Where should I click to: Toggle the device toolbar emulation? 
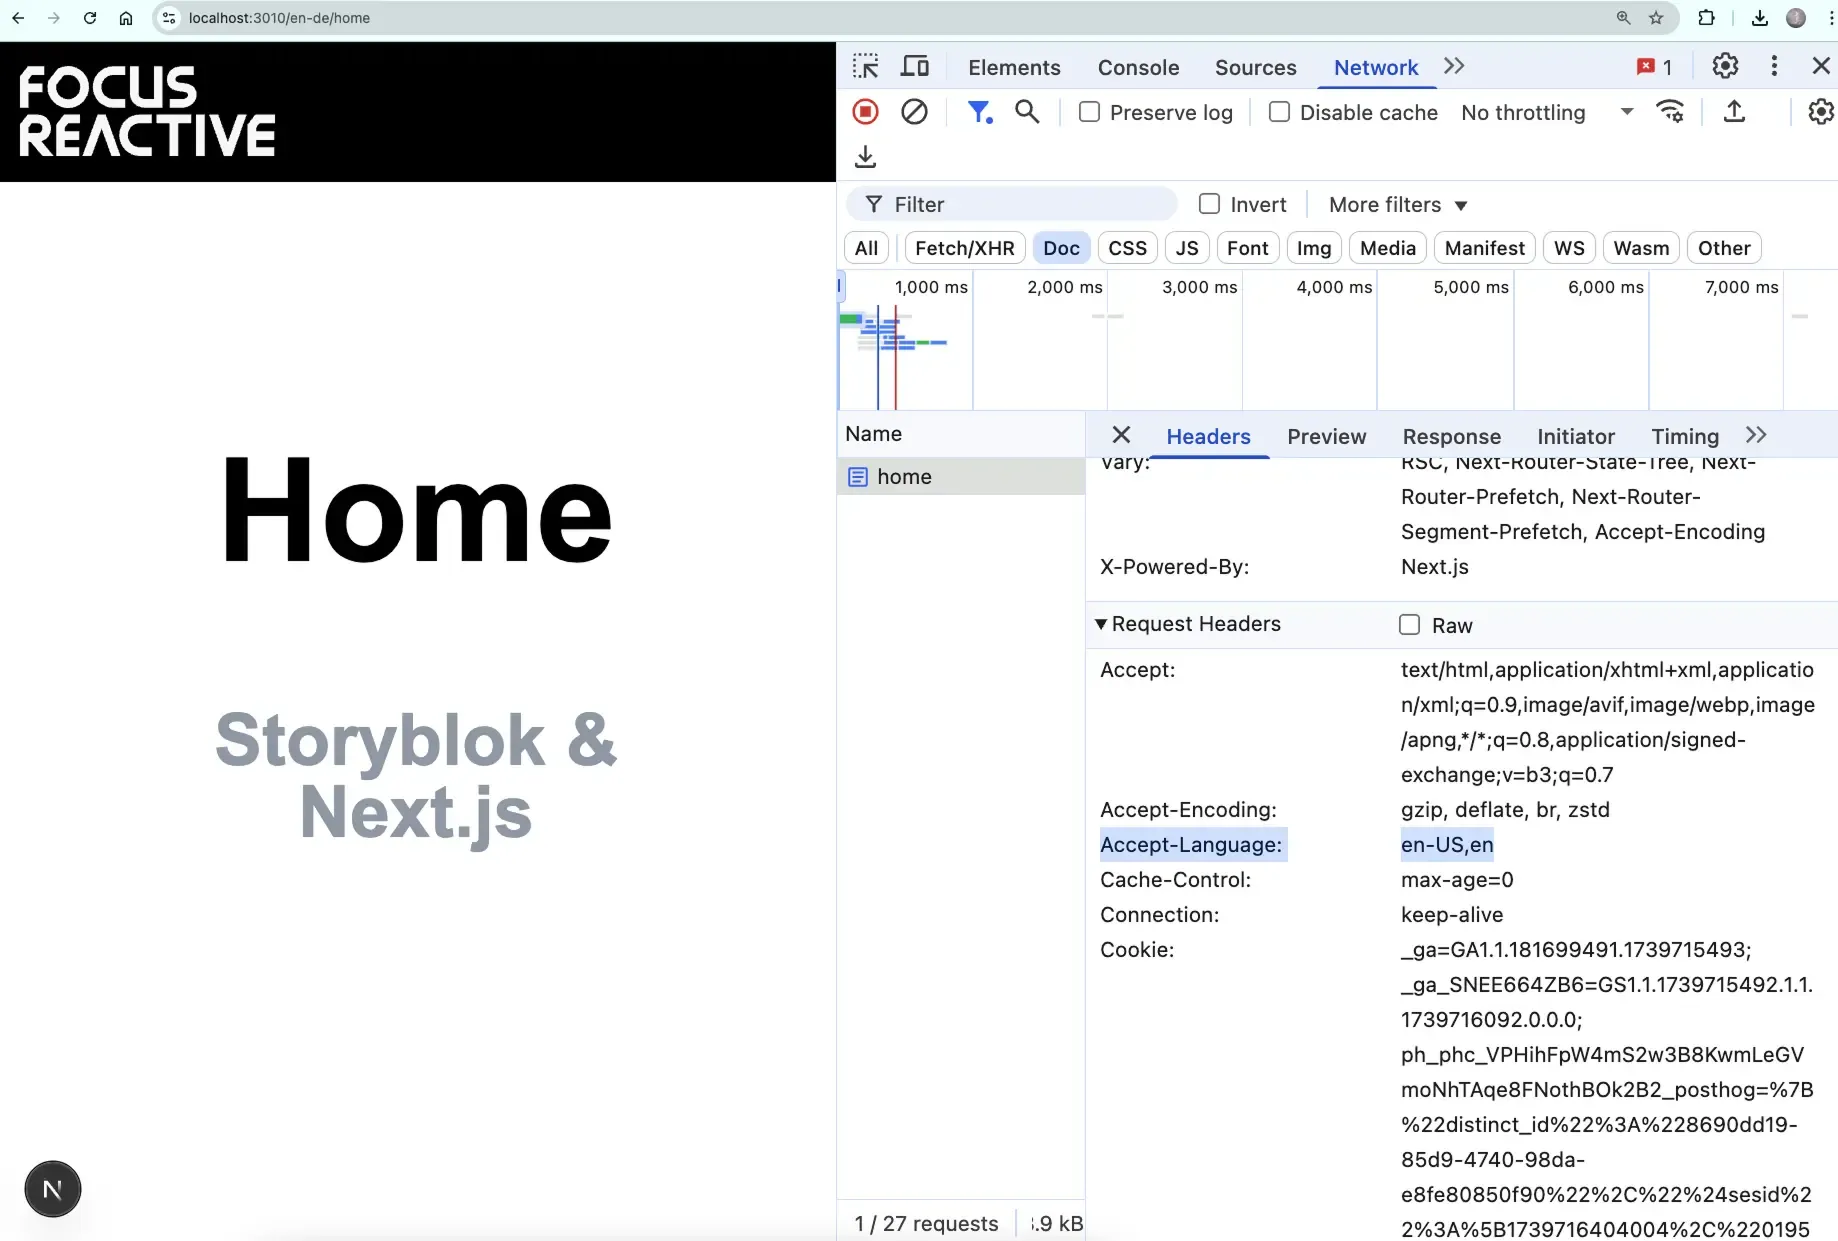coord(914,67)
